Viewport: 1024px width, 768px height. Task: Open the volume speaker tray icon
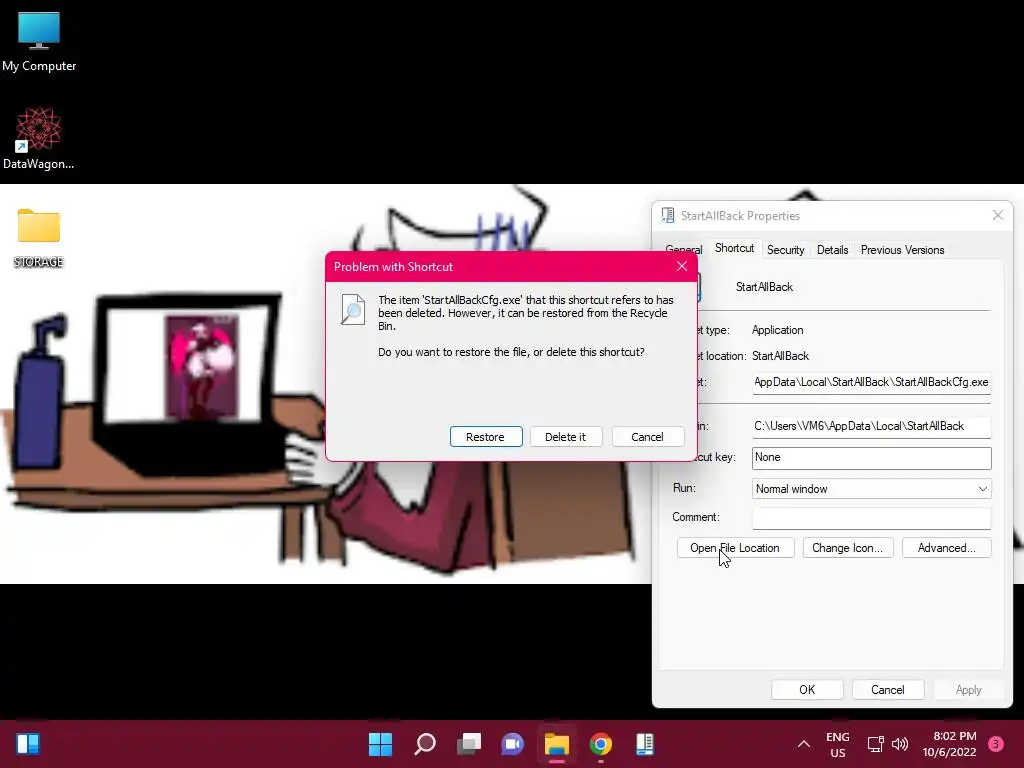(x=900, y=744)
